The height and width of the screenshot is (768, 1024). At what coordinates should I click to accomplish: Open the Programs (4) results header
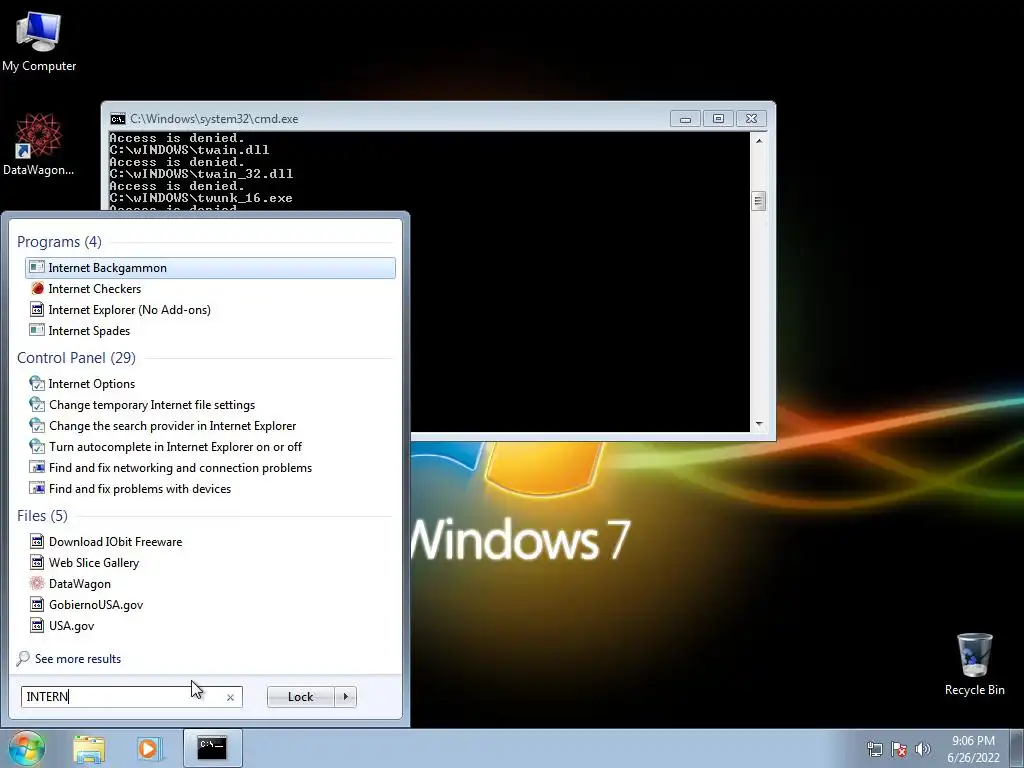pyautogui.click(x=59, y=242)
